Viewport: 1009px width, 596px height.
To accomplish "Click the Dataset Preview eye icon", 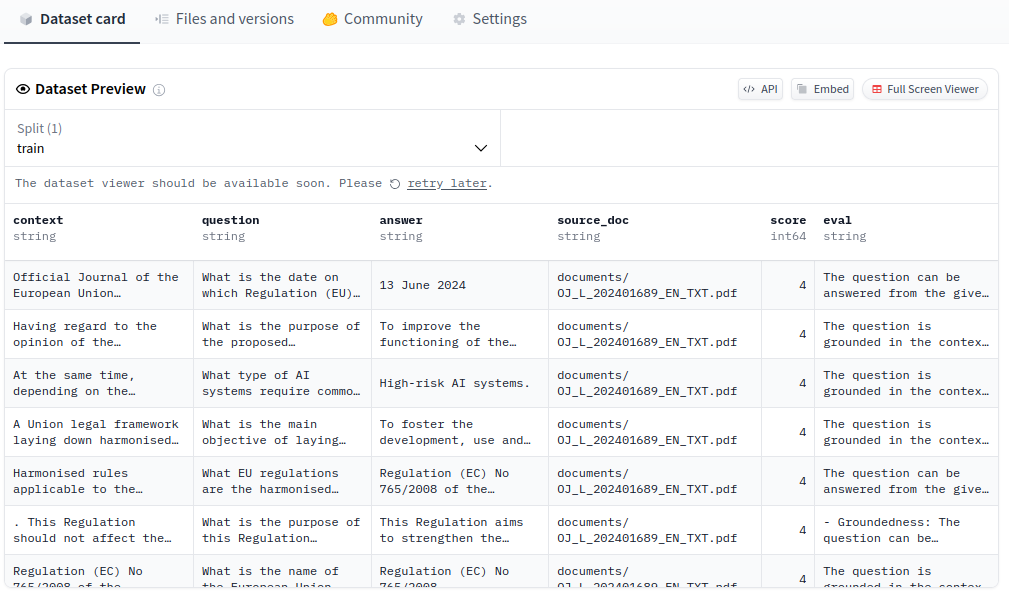I will pos(23,89).
